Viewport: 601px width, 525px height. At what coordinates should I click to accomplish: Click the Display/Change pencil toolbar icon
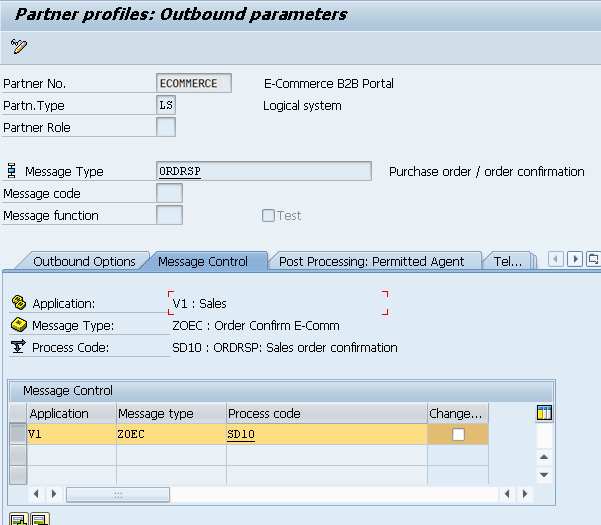pos(19,46)
